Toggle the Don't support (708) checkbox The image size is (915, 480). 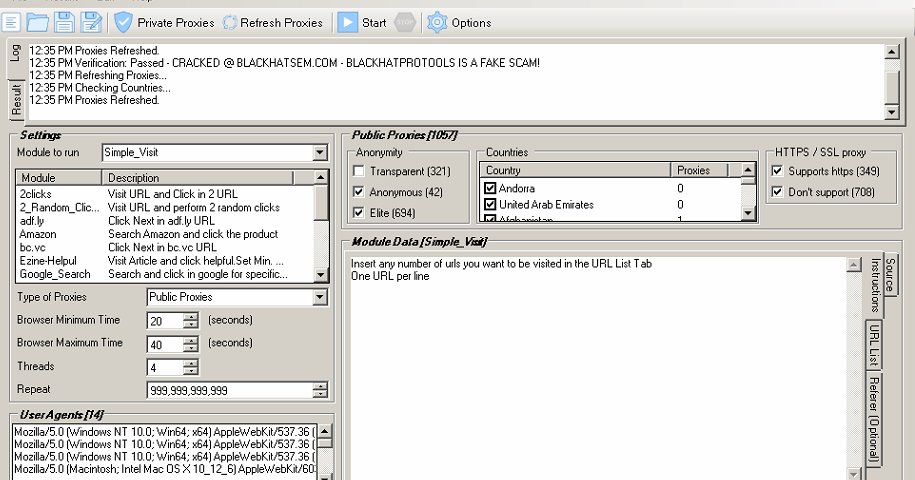[777, 192]
